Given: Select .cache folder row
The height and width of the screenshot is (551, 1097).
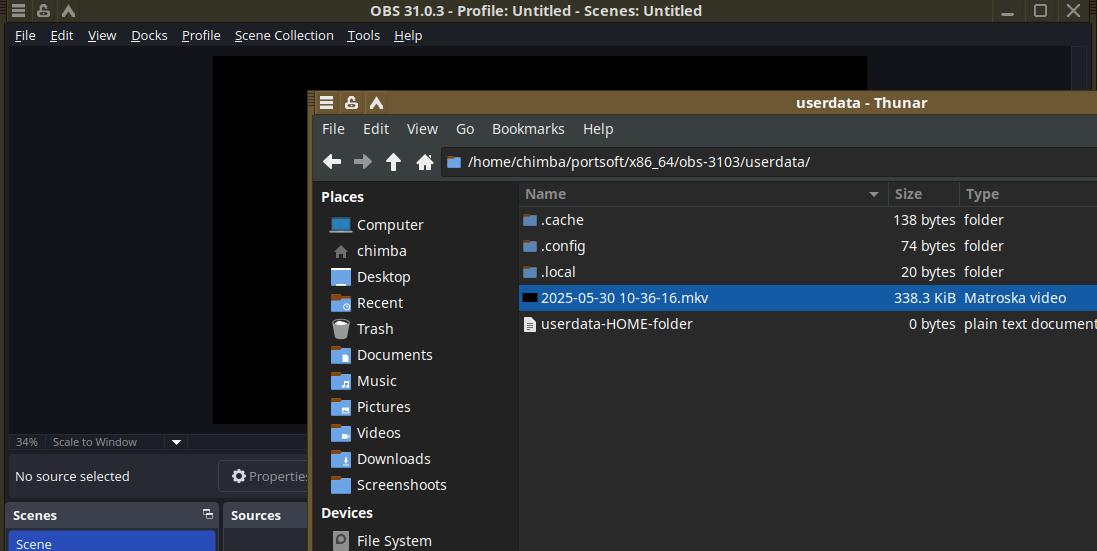Looking at the screenshot, I should pos(808,220).
